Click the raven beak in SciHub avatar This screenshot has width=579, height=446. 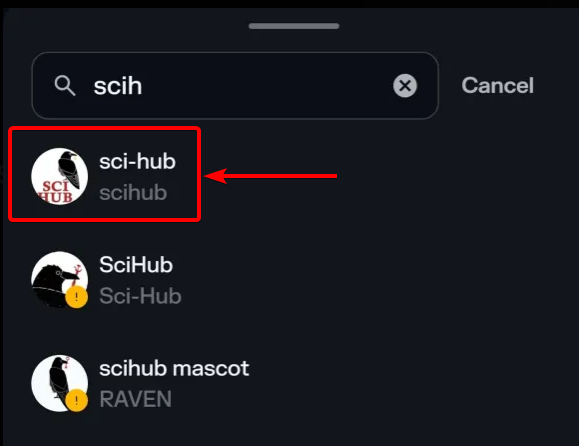[x=70, y=275]
